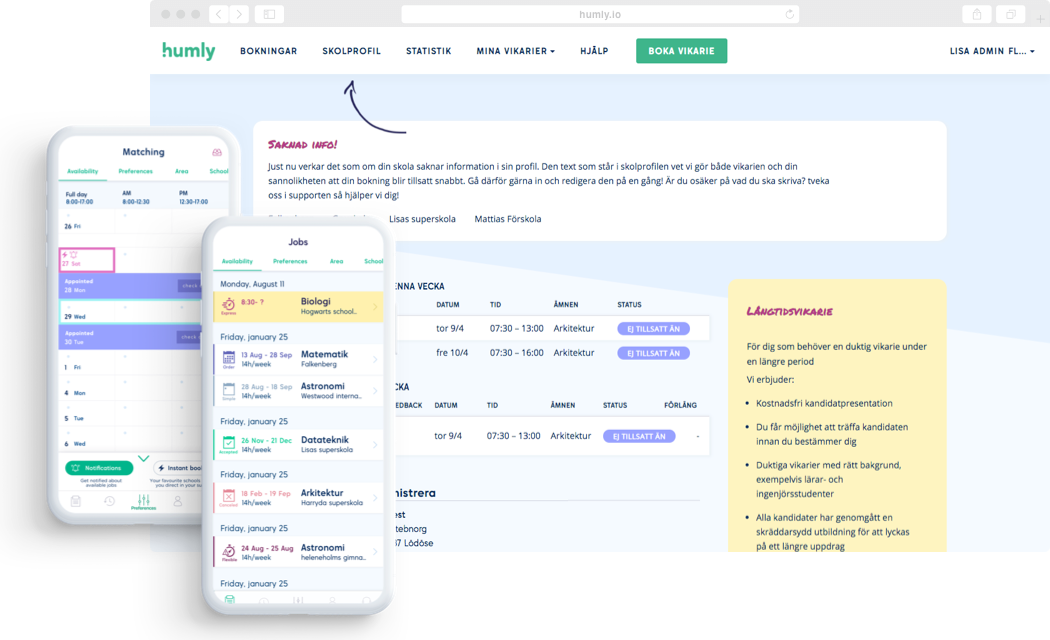The image size is (1050, 640).
Task: Click the Simple calendar icon on Astronomi Westwood
Action: click(228, 390)
